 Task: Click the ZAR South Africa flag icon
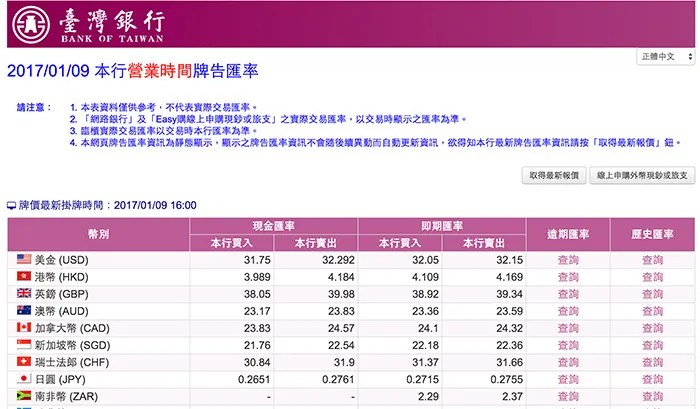click(24, 396)
